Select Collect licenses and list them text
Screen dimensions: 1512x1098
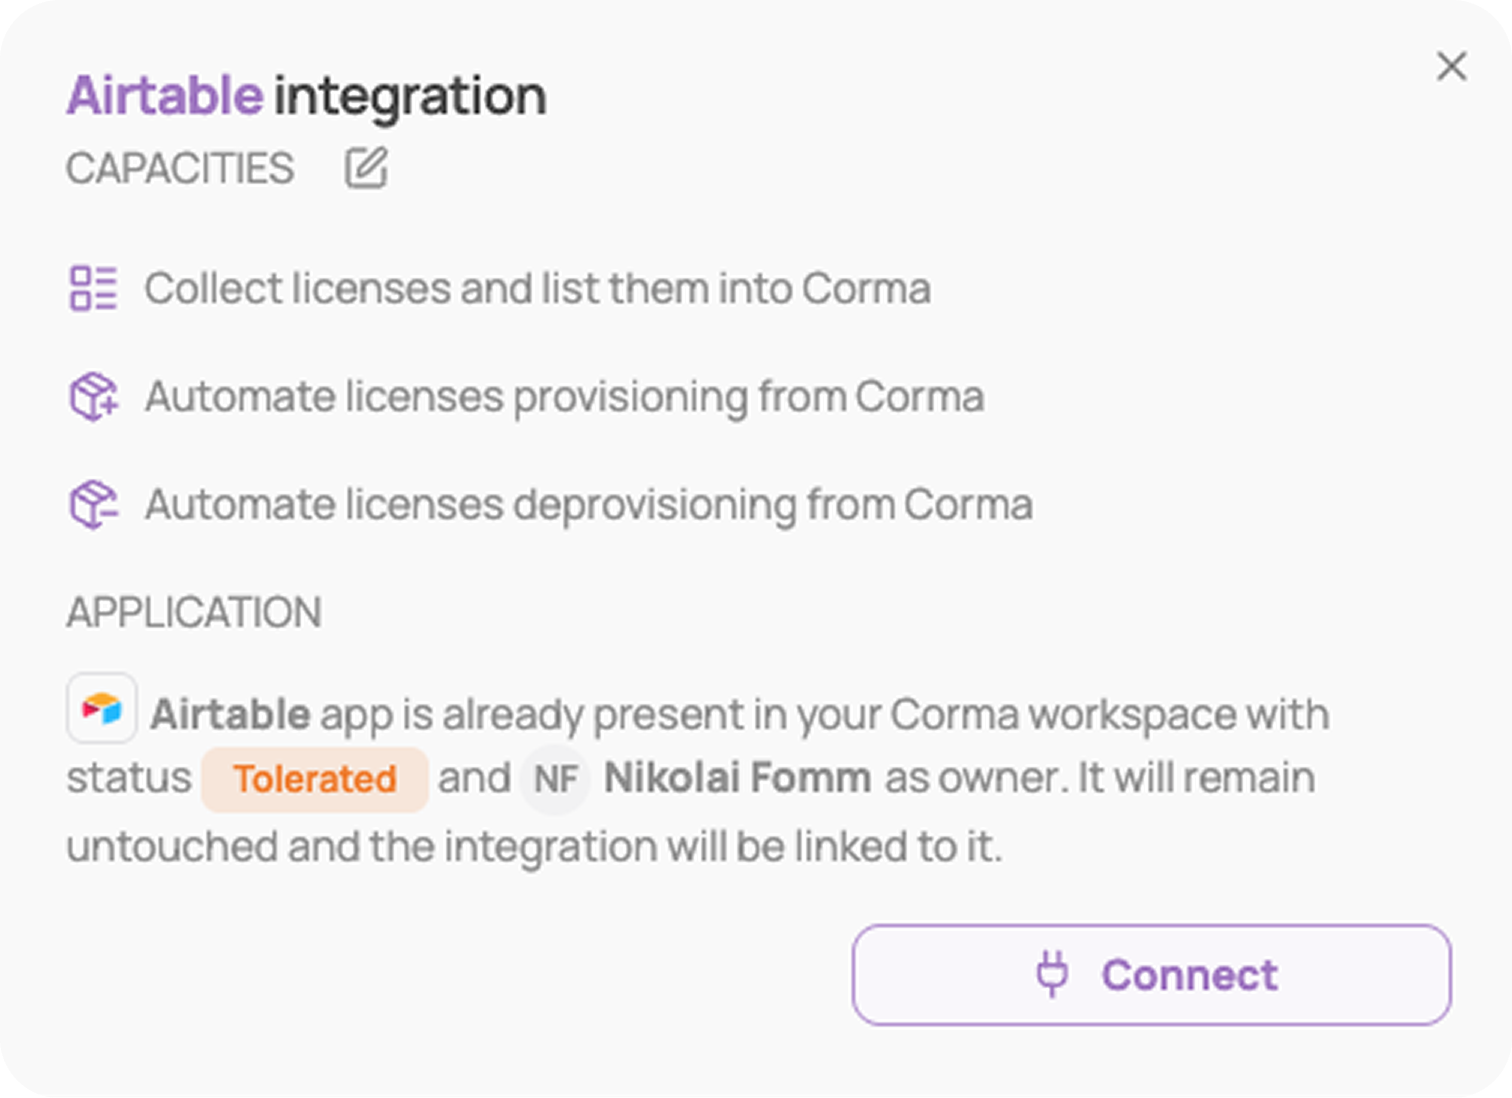coord(538,289)
